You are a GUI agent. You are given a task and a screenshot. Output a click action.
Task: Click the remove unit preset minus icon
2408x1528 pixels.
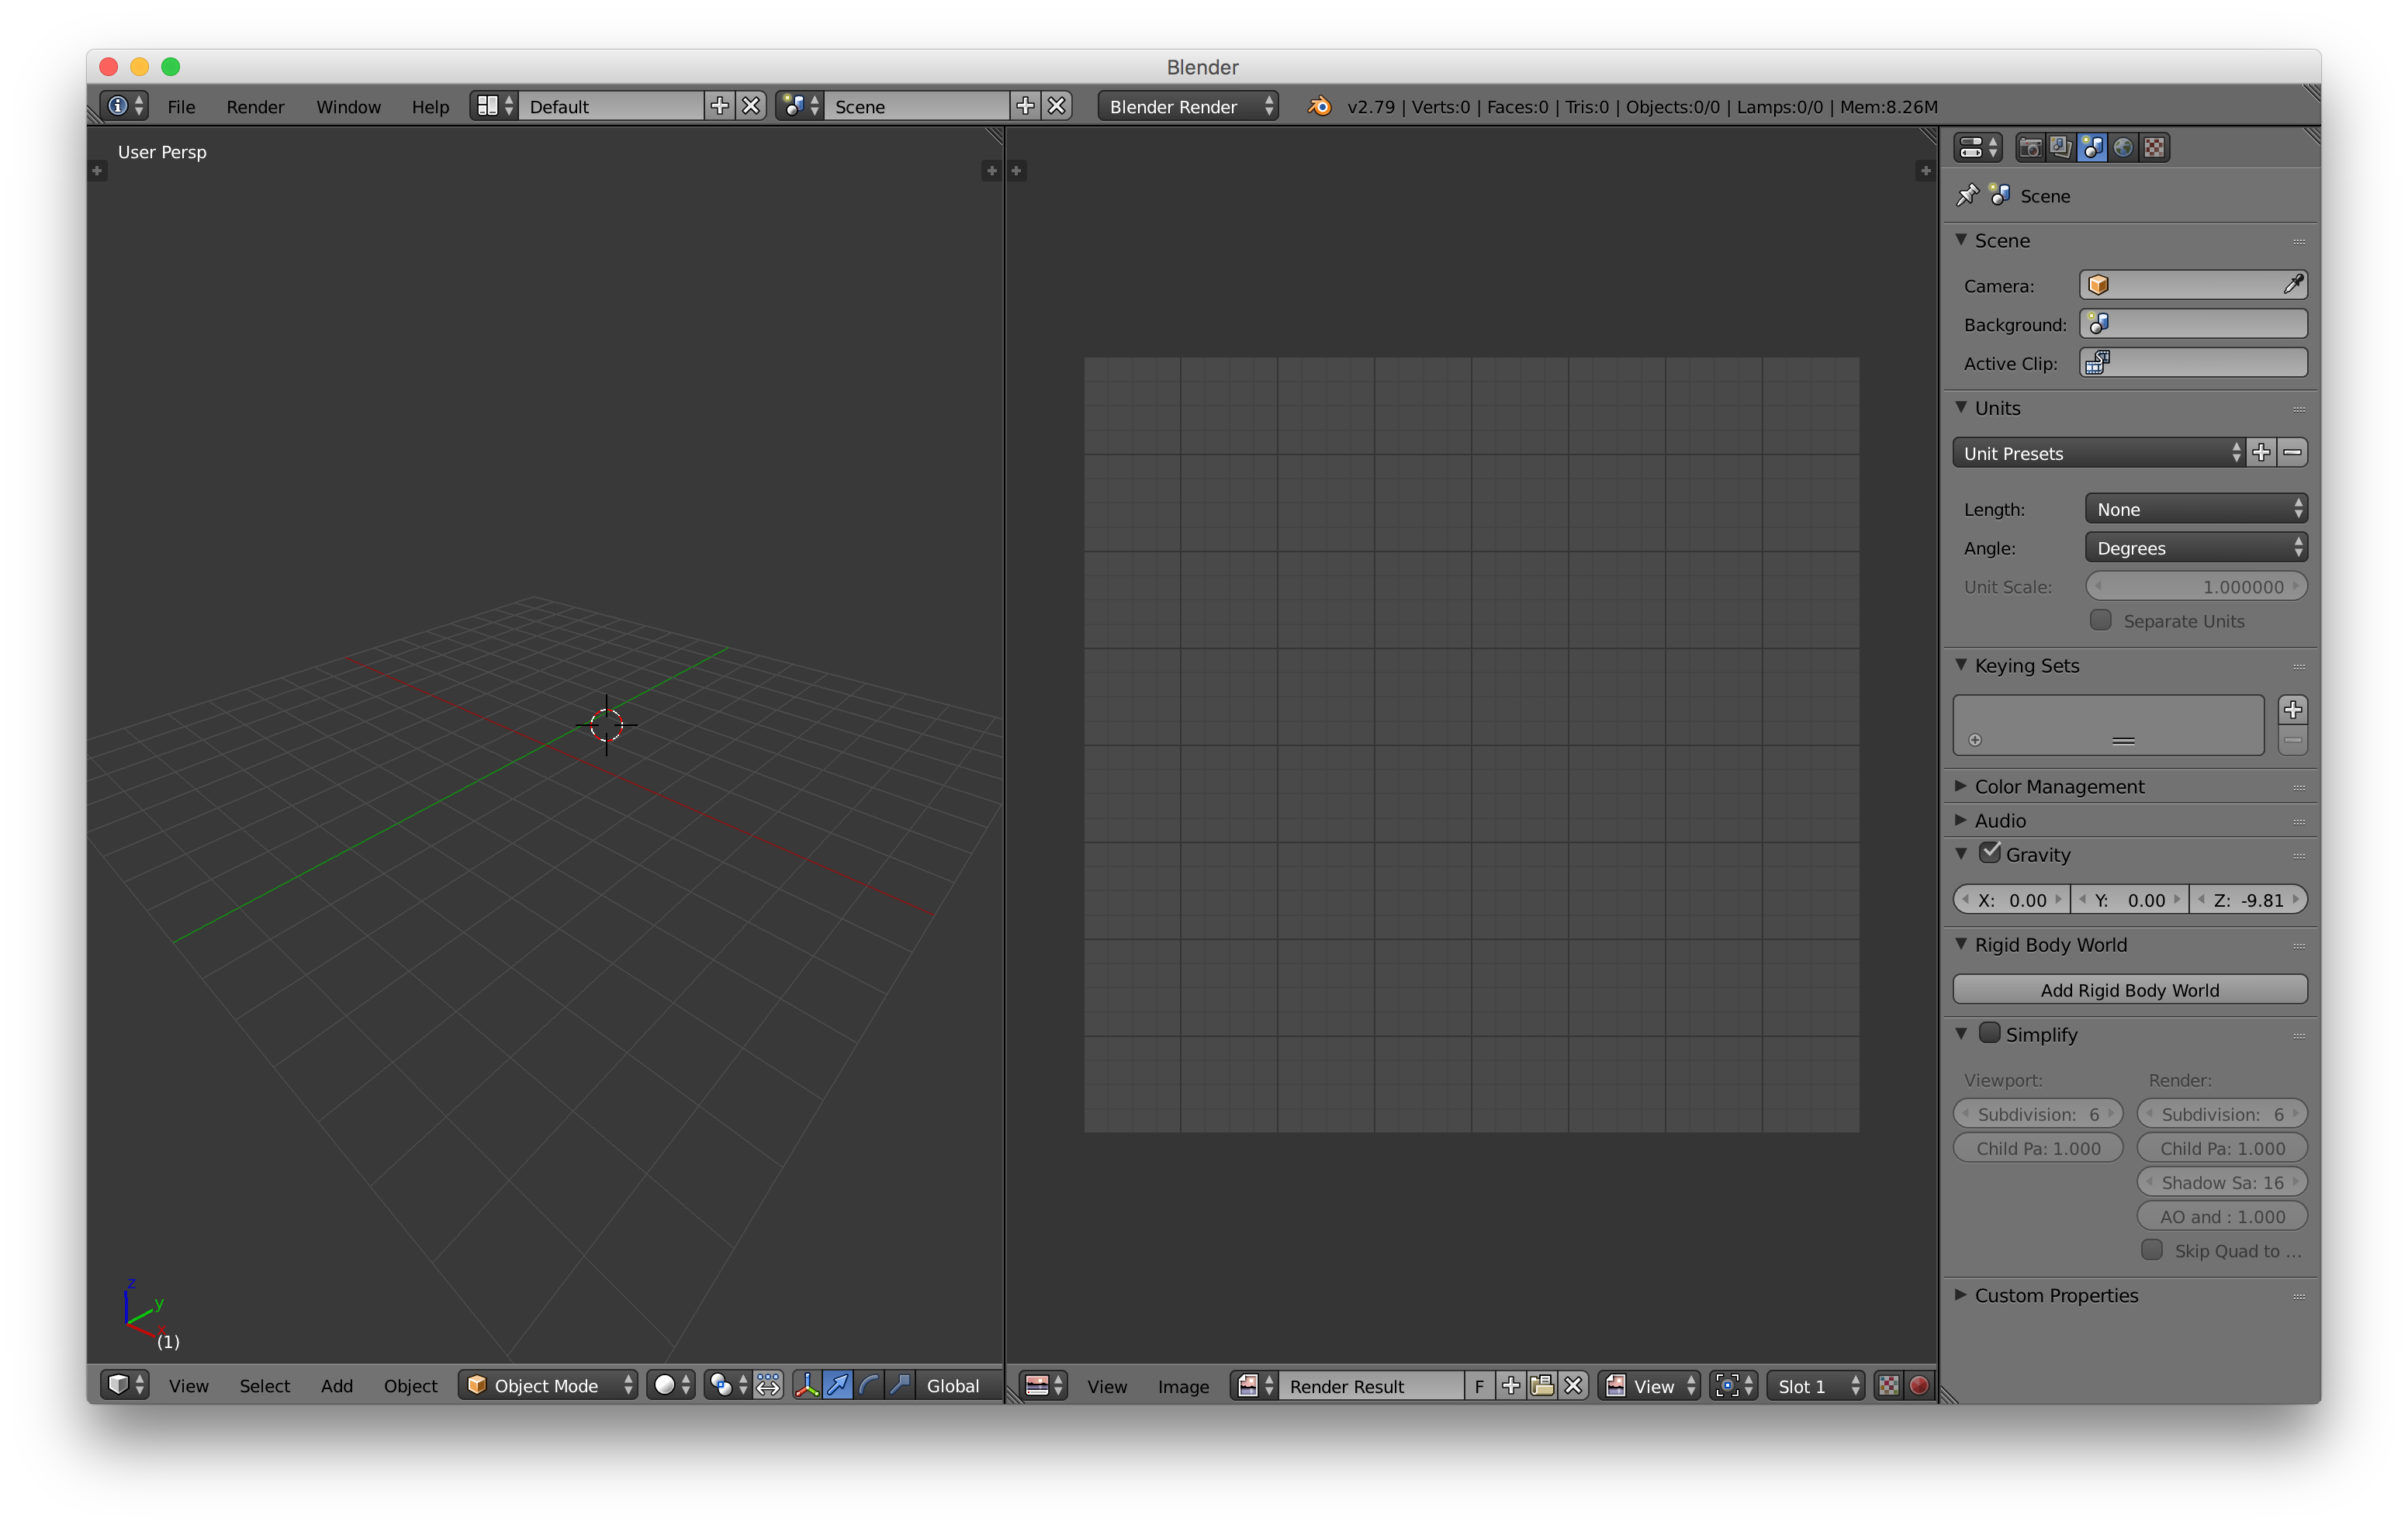pyautogui.click(x=2293, y=453)
